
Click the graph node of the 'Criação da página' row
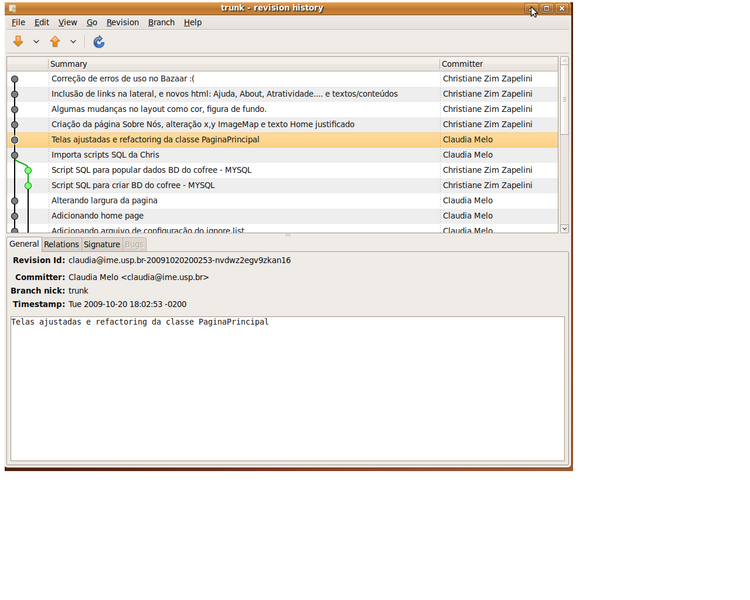(x=15, y=125)
